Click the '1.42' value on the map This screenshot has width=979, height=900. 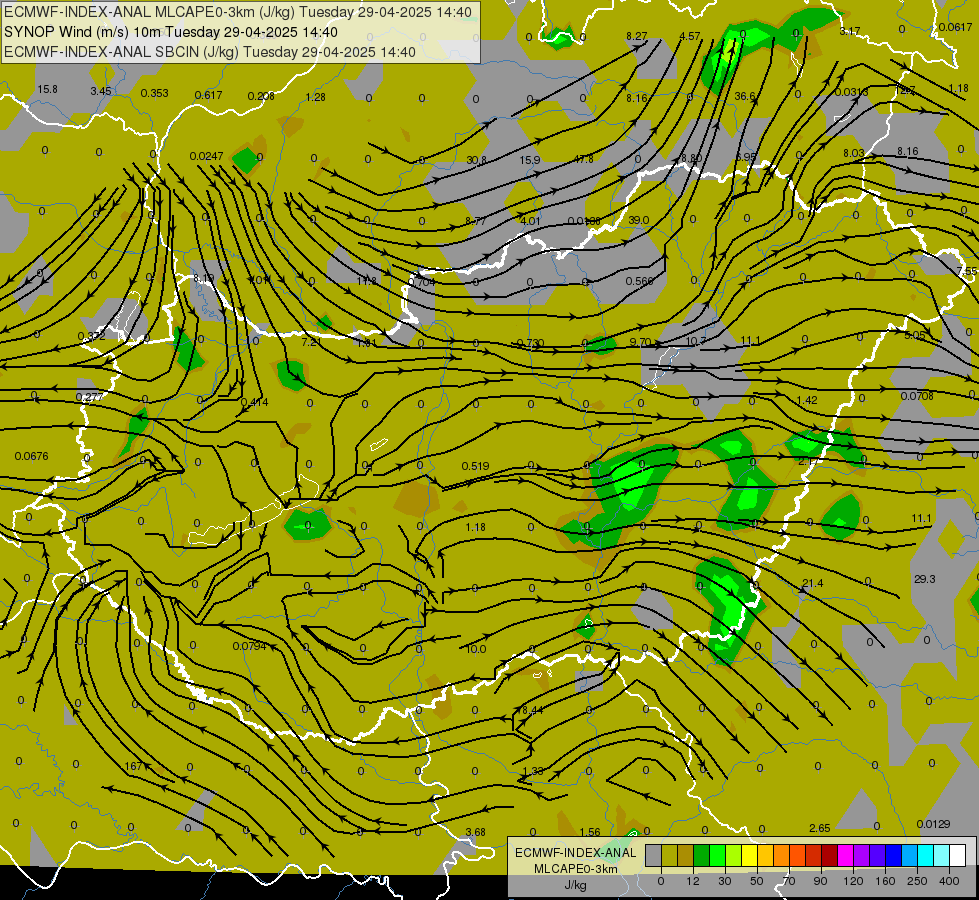(x=807, y=400)
